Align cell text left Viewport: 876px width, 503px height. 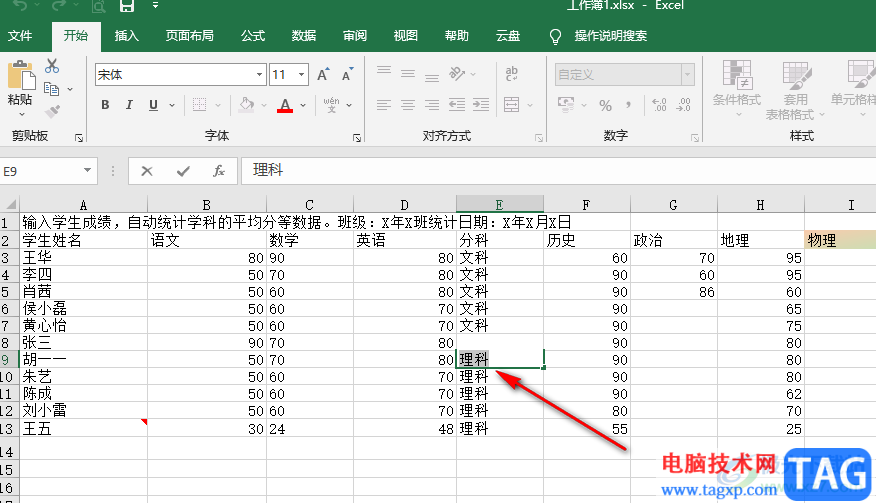pos(384,105)
